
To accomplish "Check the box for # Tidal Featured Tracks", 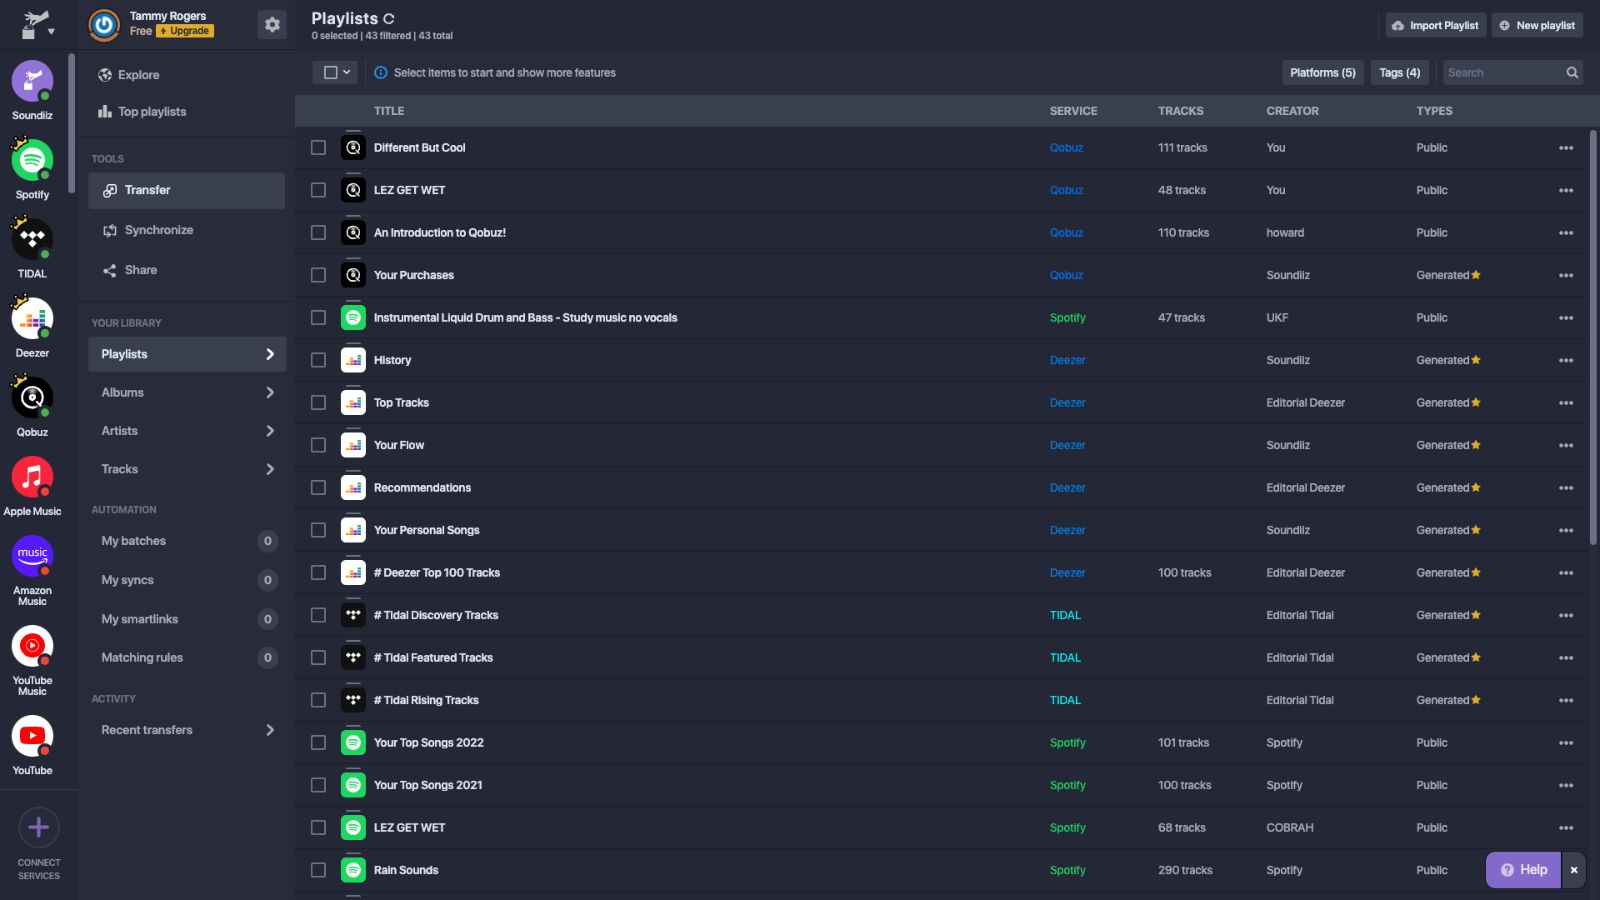I will click(318, 658).
